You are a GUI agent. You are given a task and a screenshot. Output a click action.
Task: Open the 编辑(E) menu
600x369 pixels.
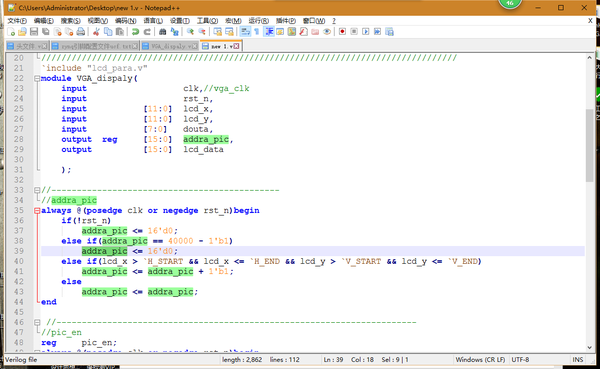44,21
